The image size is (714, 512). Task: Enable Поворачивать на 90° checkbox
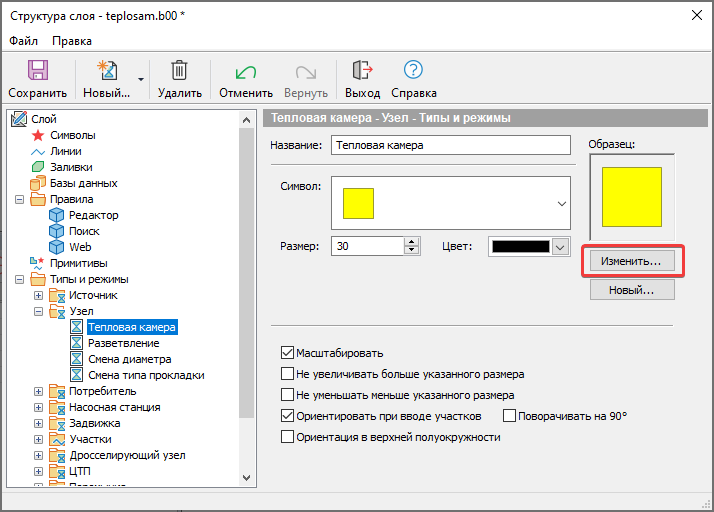pyautogui.click(x=510, y=416)
